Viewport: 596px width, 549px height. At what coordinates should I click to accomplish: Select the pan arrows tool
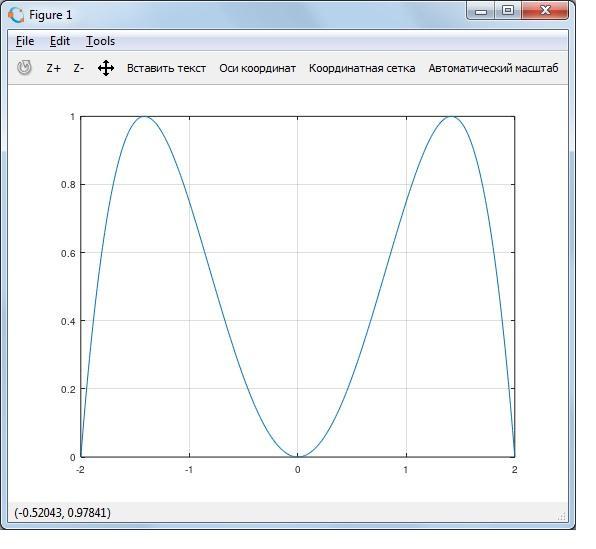(x=106, y=68)
